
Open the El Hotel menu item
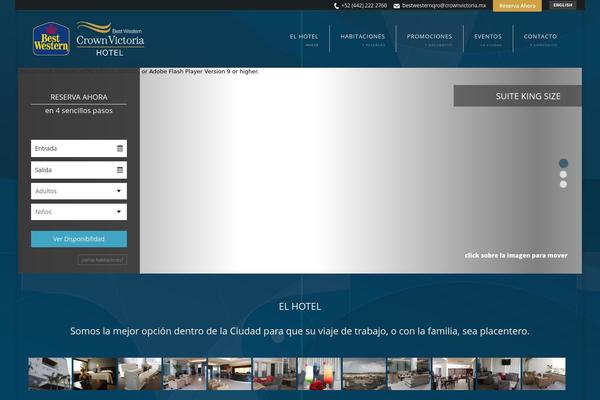(x=304, y=39)
